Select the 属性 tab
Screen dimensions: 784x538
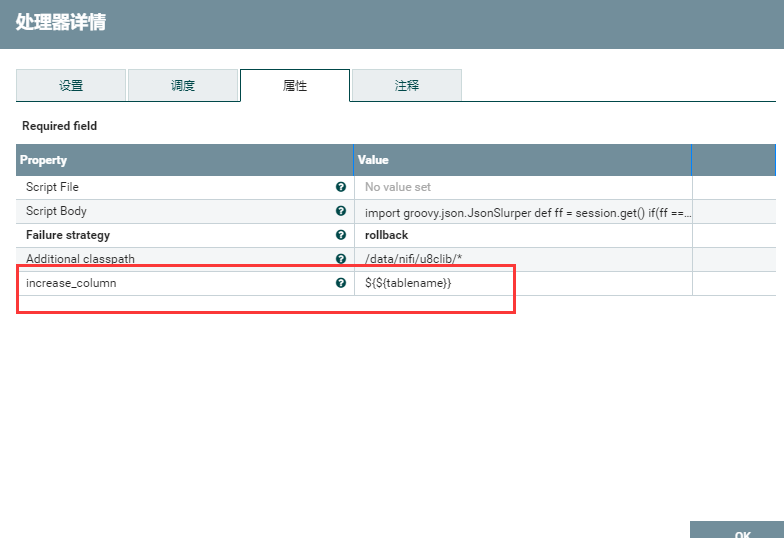point(295,86)
